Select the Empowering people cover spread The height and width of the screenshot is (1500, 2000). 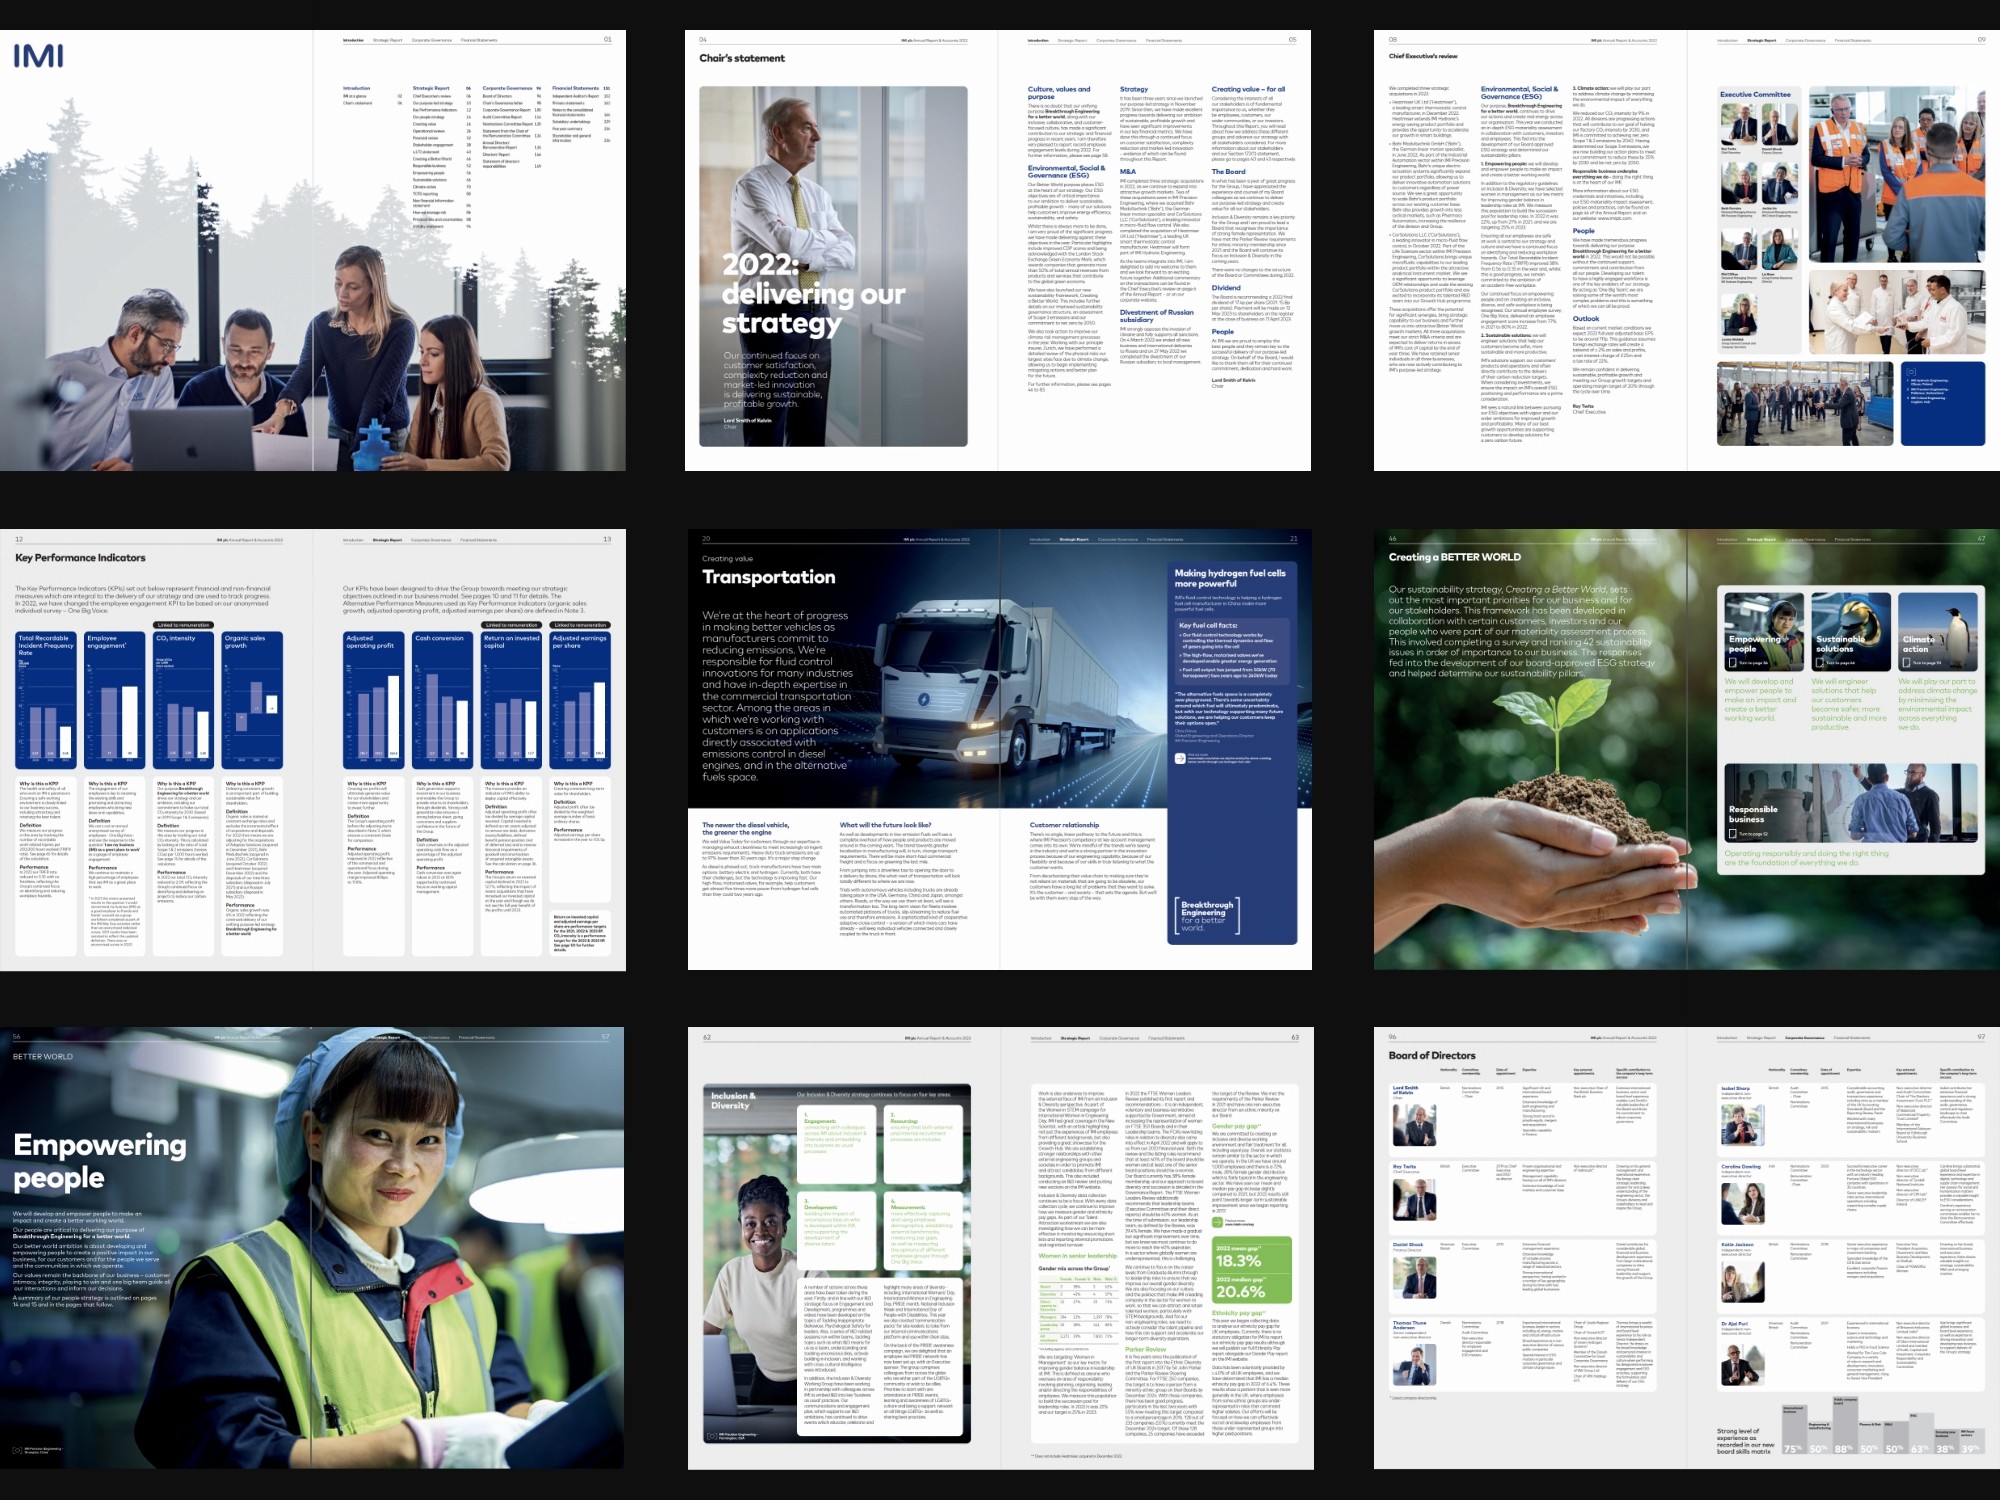click(x=312, y=1248)
